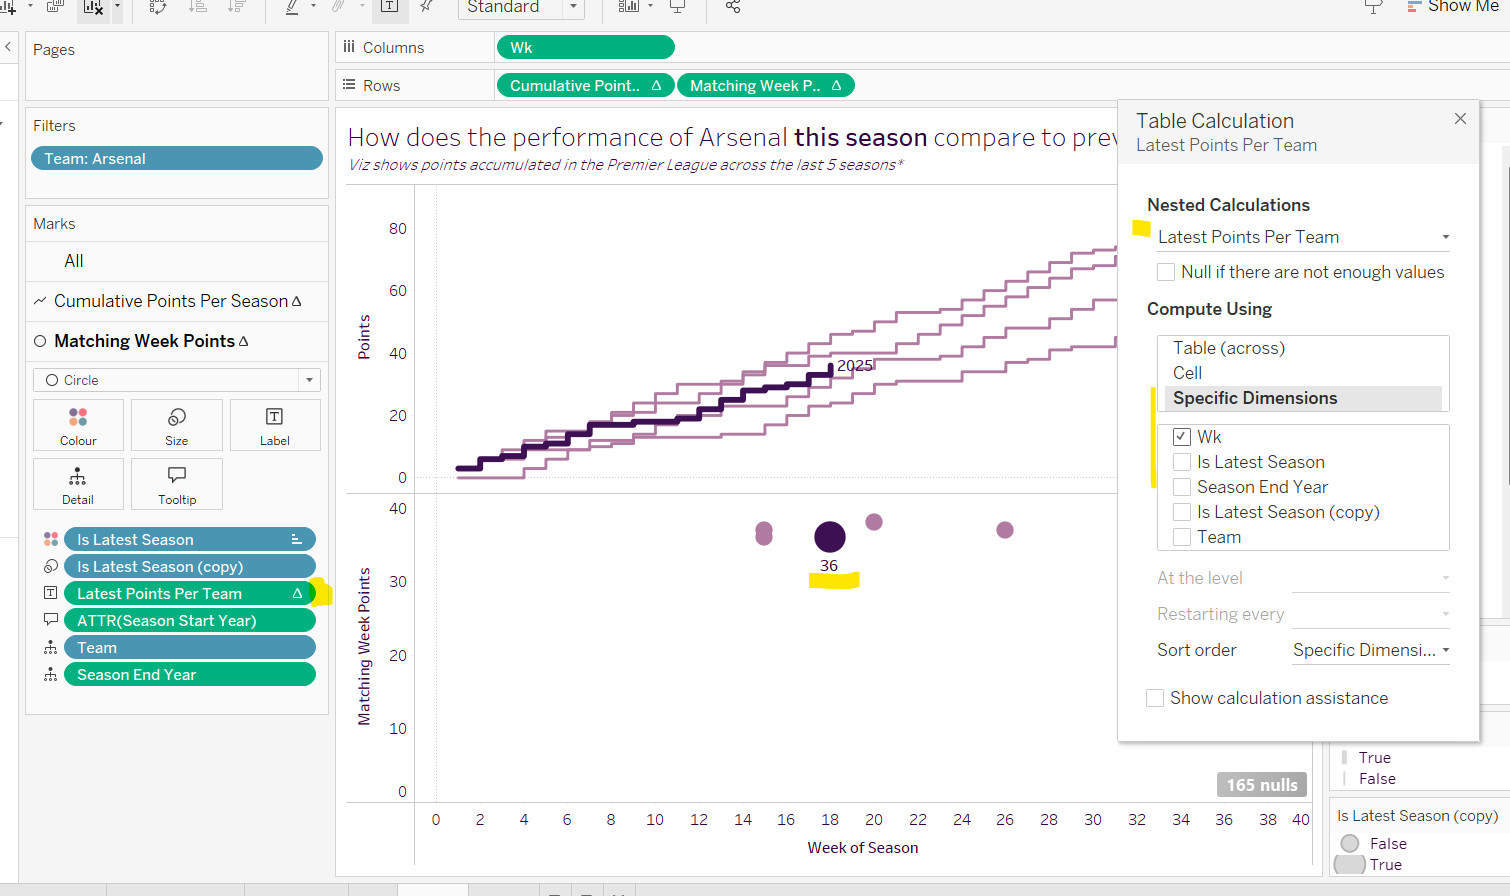Click the Wk pill on Columns shelf
The width and height of the screenshot is (1510, 896).
[x=585, y=47]
